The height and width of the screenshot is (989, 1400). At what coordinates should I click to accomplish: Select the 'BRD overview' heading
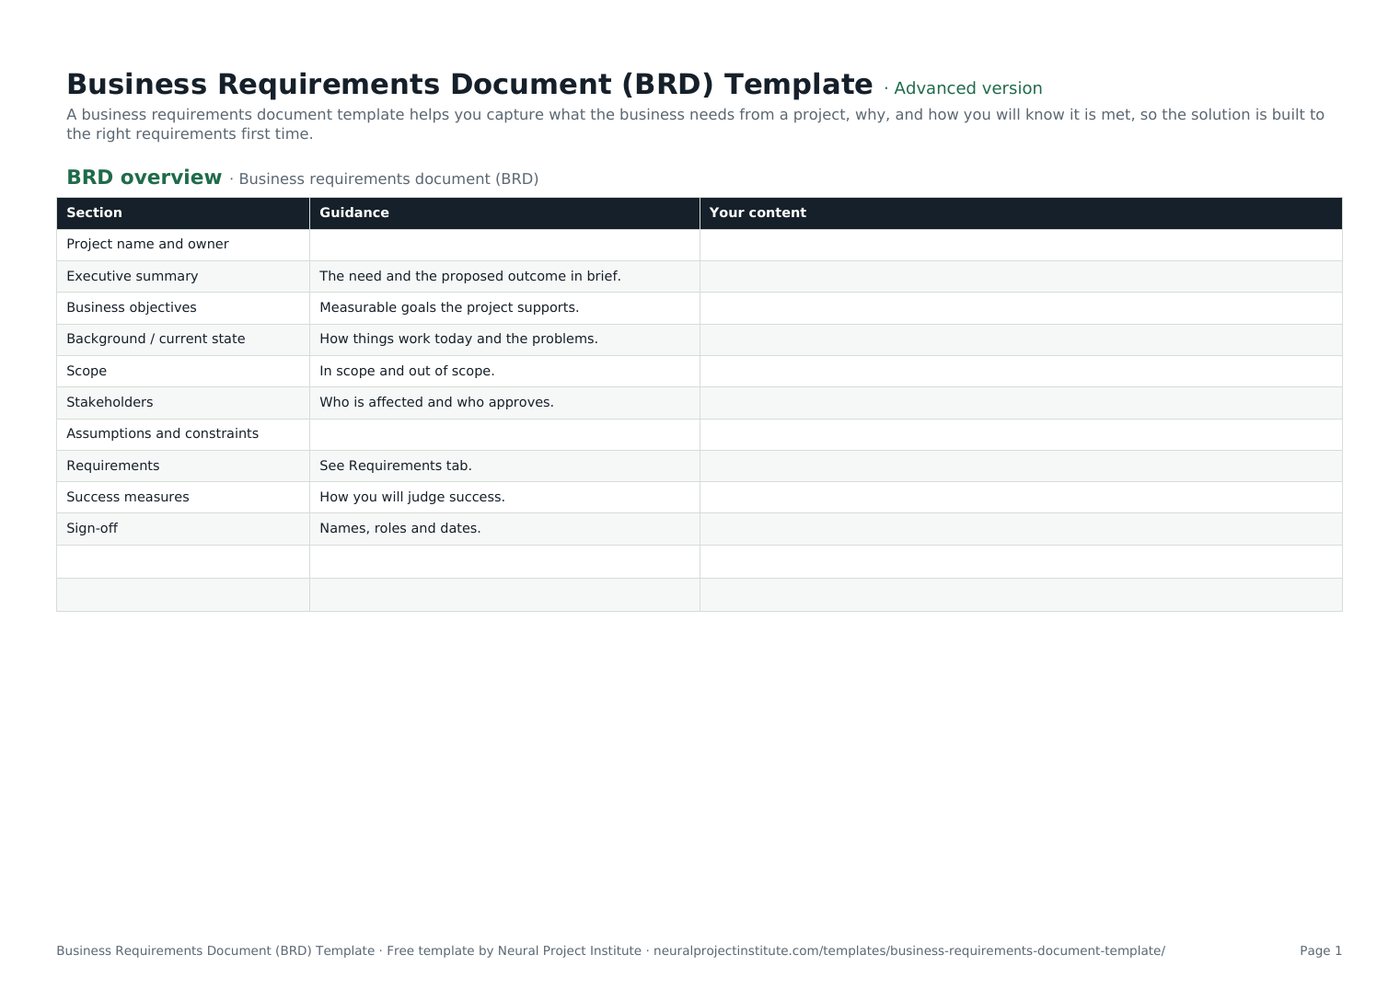[144, 177]
